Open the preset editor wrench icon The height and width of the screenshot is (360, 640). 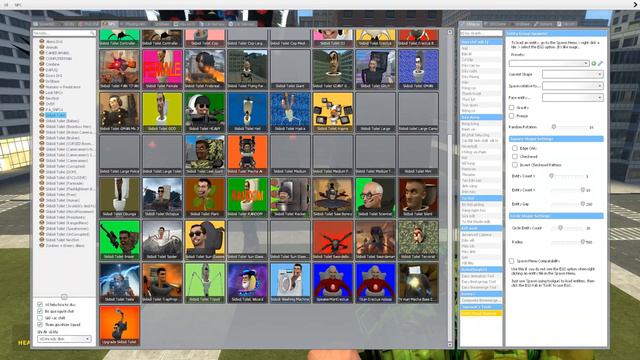click(600, 63)
